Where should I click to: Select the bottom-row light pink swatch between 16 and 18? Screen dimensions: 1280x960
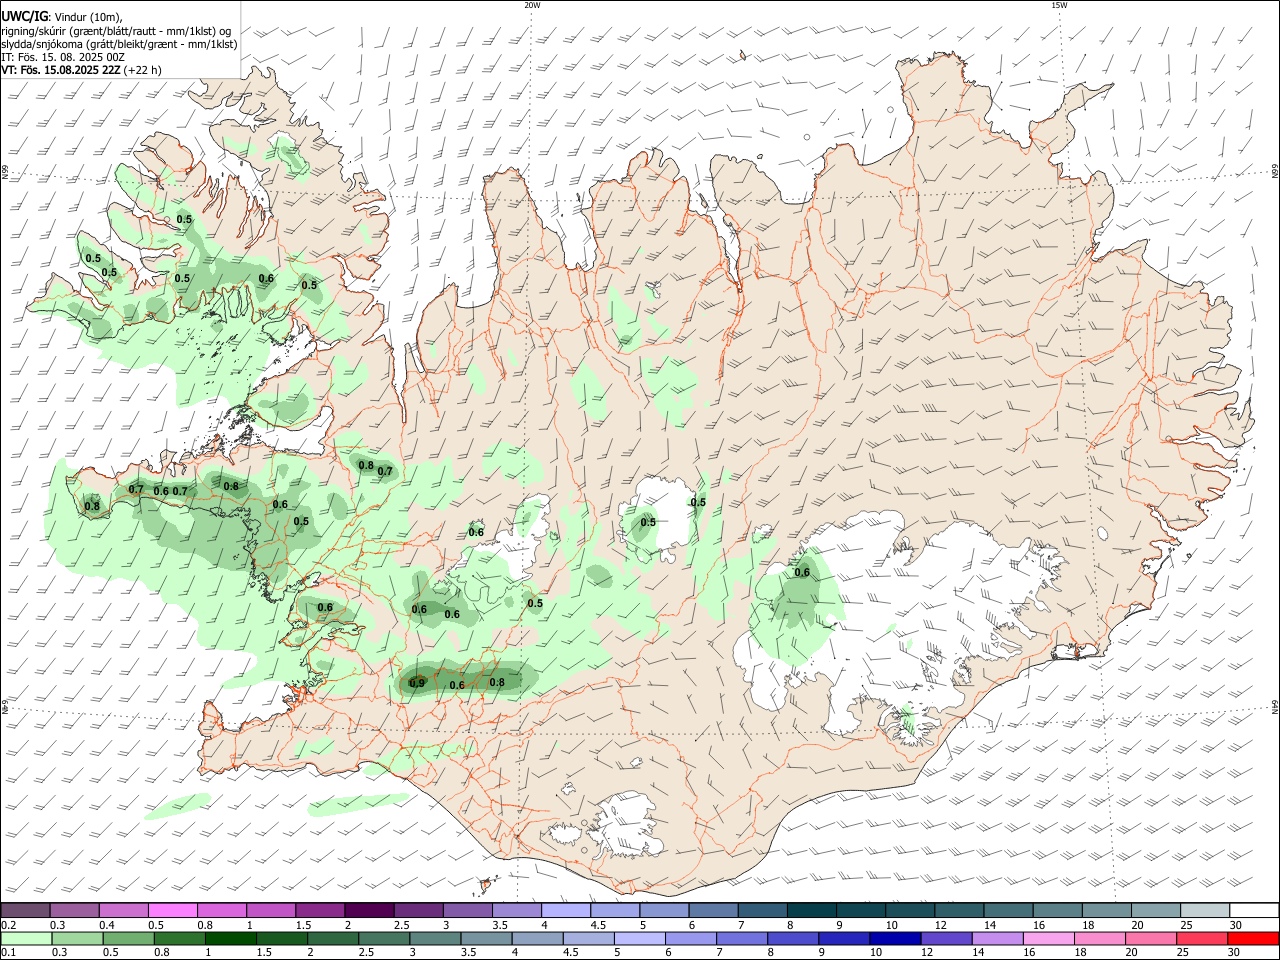(x=1049, y=939)
